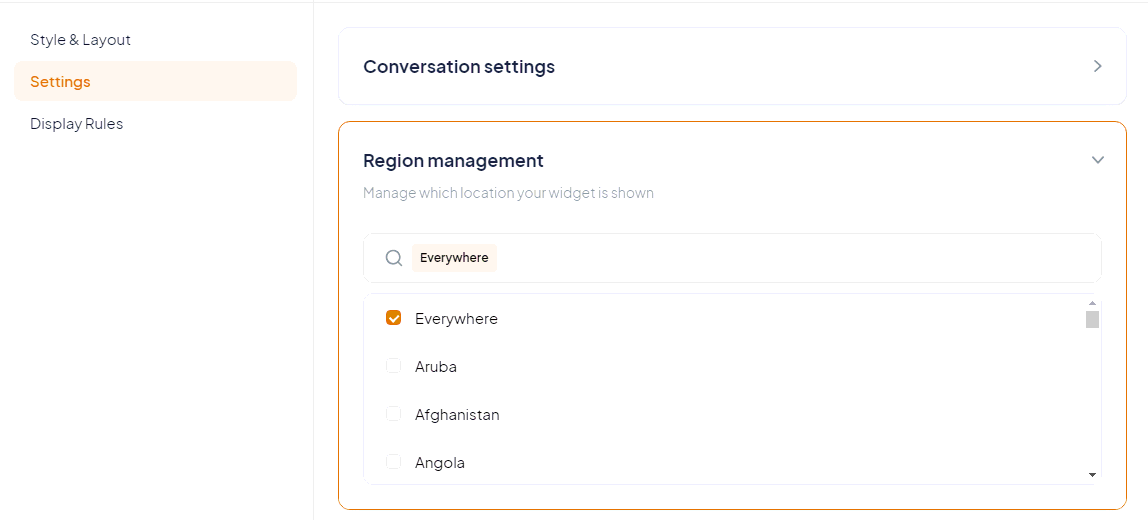Select the Aruba country label
The height and width of the screenshot is (520, 1148).
click(x=436, y=367)
